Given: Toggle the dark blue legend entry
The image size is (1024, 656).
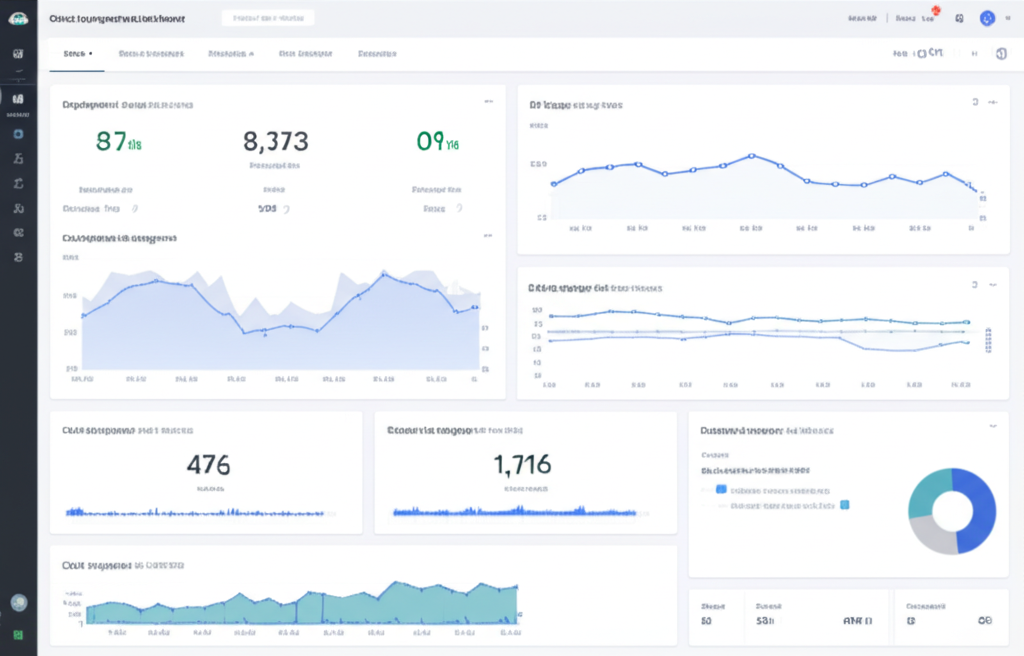Looking at the screenshot, I should click(721, 490).
